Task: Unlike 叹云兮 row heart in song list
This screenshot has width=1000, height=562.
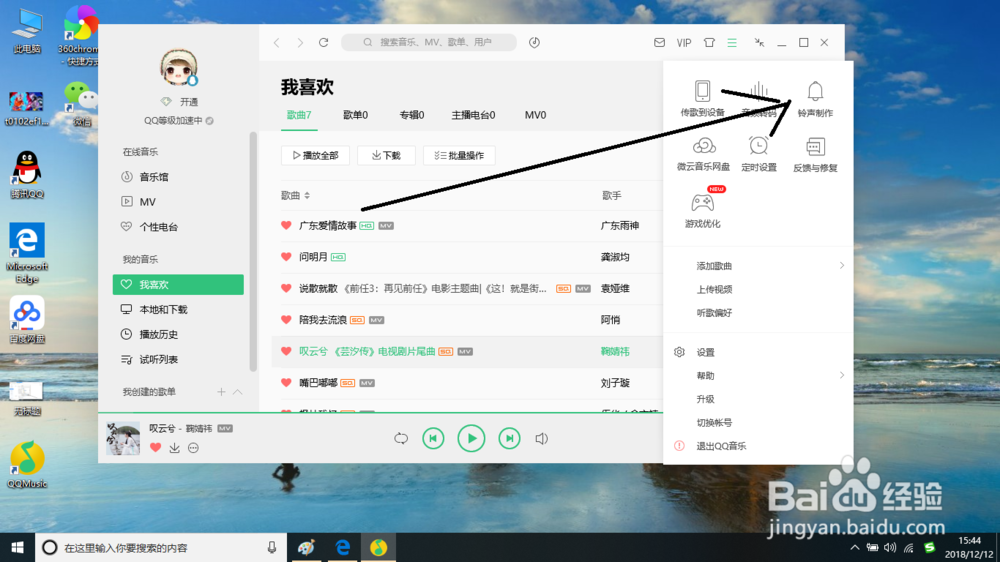Action: 286,351
